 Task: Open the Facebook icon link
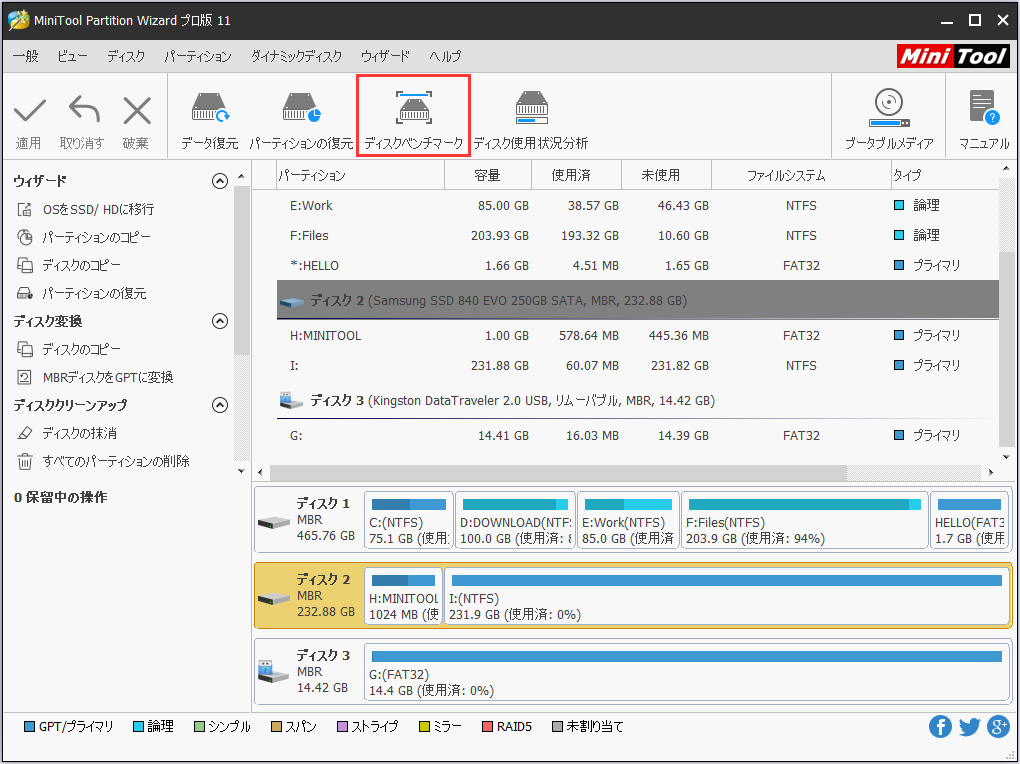pos(940,727)
